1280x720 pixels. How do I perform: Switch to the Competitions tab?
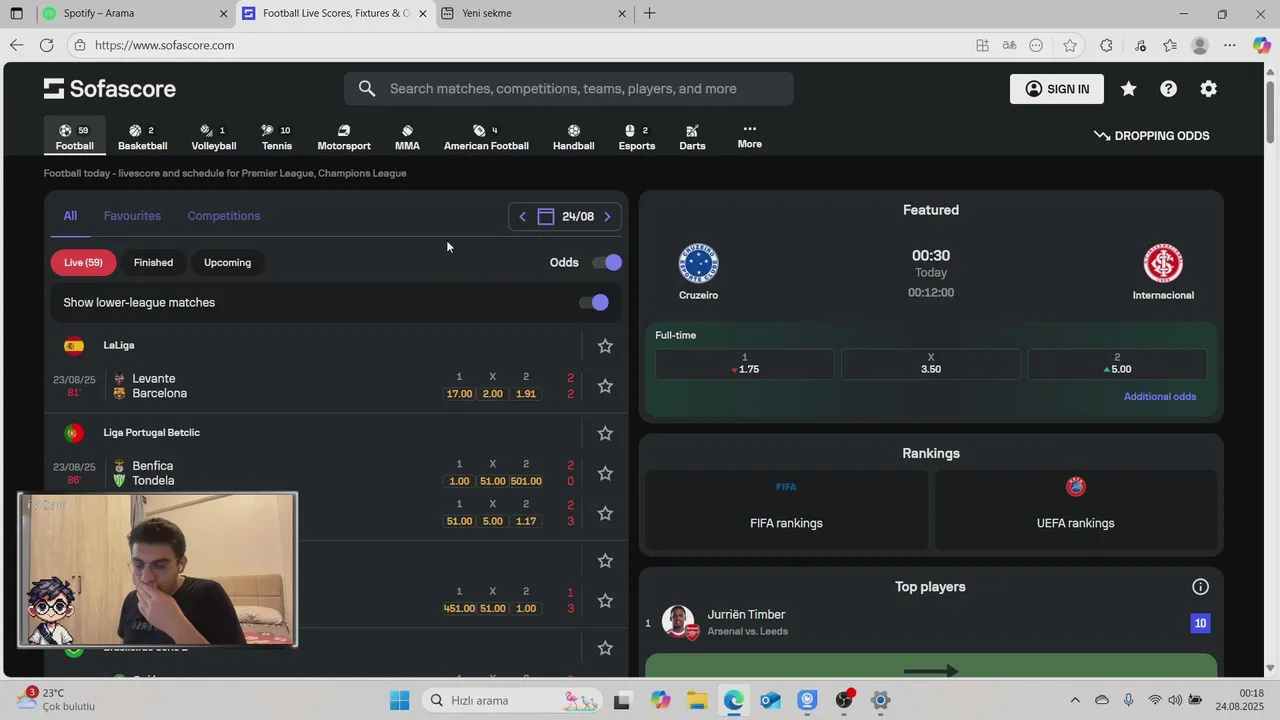pos(224,216)
